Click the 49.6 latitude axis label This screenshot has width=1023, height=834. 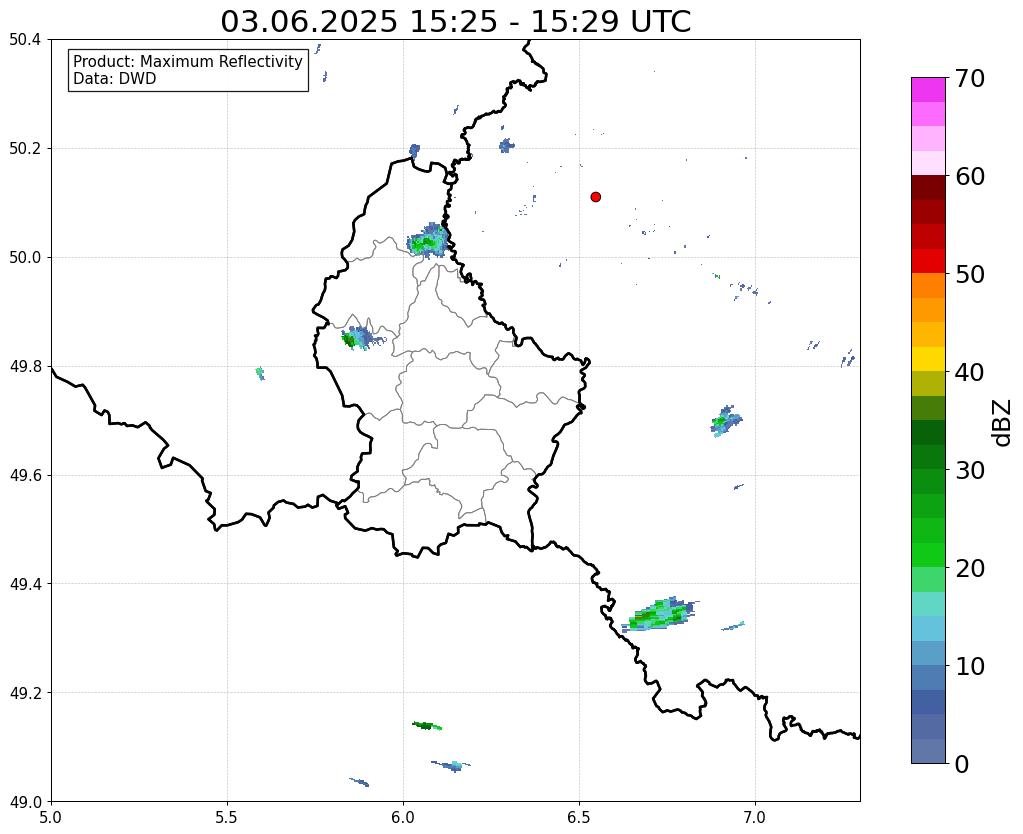tap(25, 475)
